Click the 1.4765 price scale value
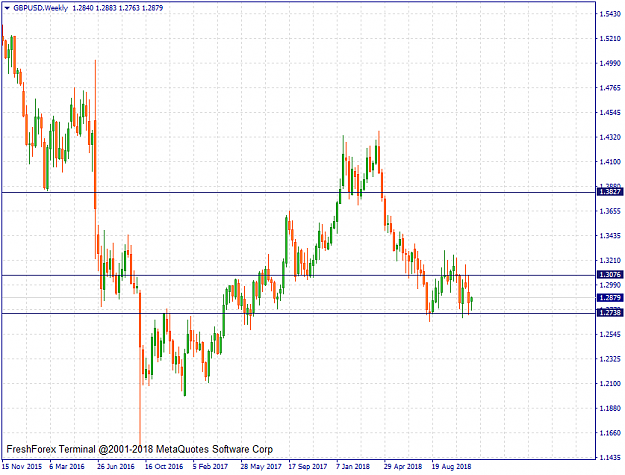The height and width of the screenshot is (475, 625). (610, 88)
